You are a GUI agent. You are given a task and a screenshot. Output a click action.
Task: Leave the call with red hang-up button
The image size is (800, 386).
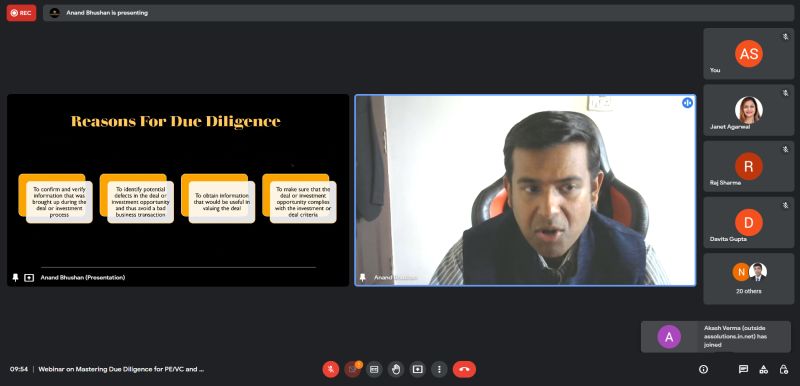(464, 369)
